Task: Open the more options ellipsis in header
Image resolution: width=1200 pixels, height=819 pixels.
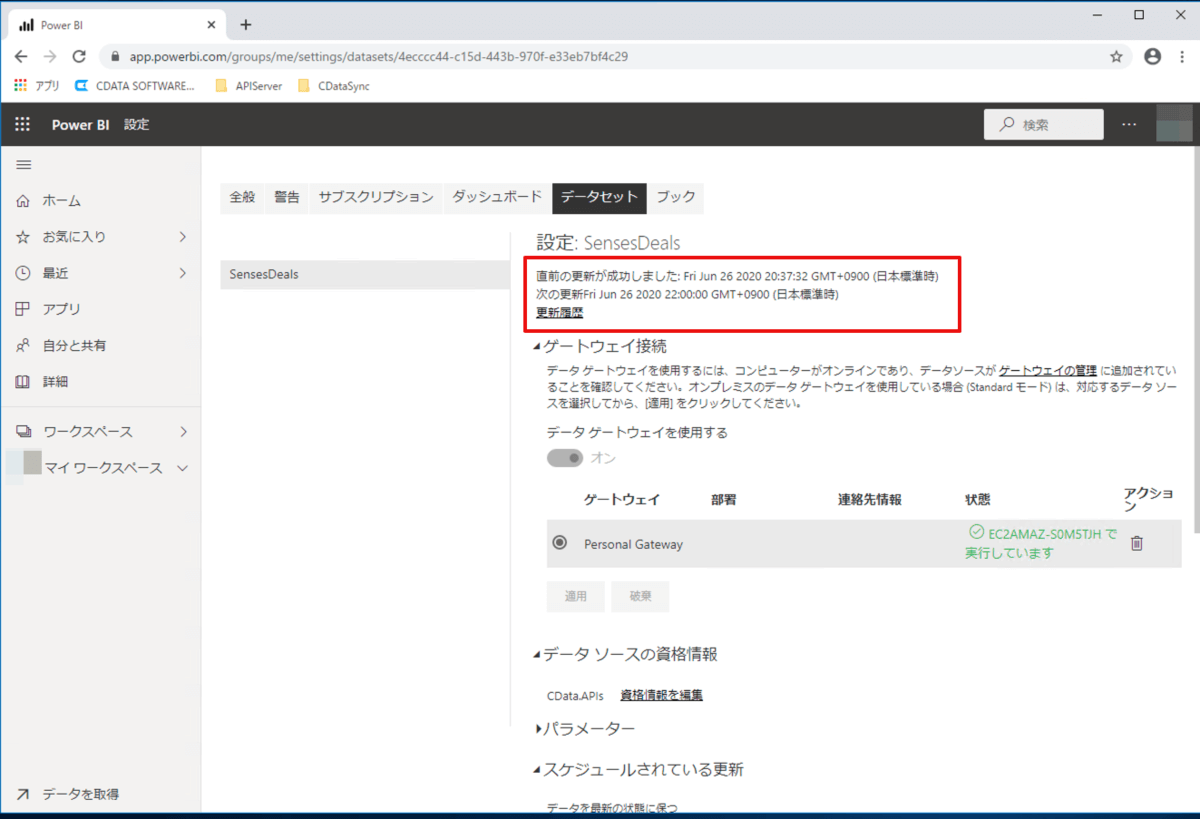Action: click(1129, 125)
